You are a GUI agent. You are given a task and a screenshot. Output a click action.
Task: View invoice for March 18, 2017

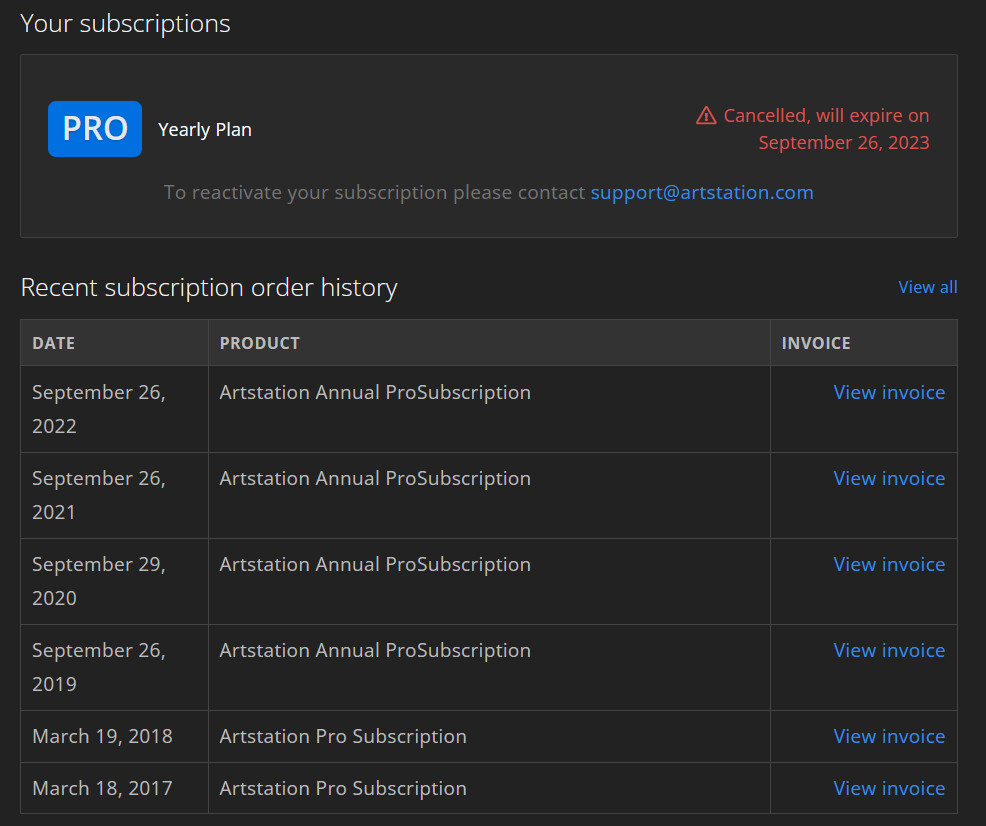pyautogui.click(x=889, y=788)
